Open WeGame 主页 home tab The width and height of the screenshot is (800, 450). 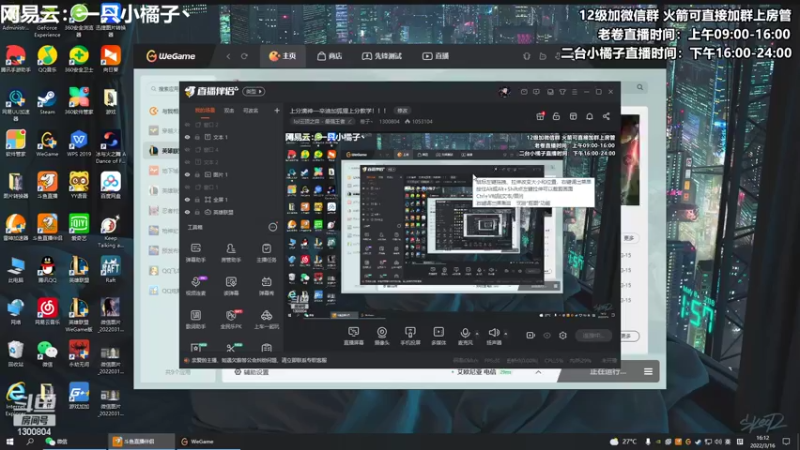(x=283, y=56)
